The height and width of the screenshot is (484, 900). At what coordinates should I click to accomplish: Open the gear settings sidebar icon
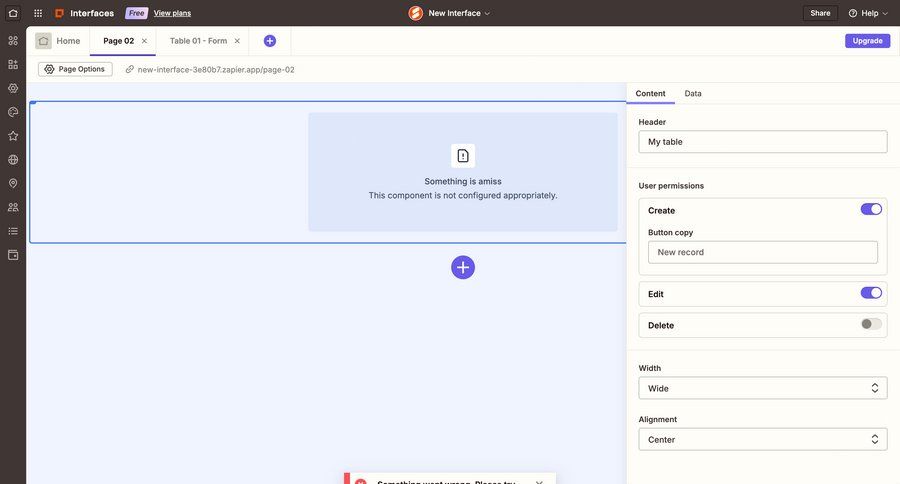tap(13, 88)
